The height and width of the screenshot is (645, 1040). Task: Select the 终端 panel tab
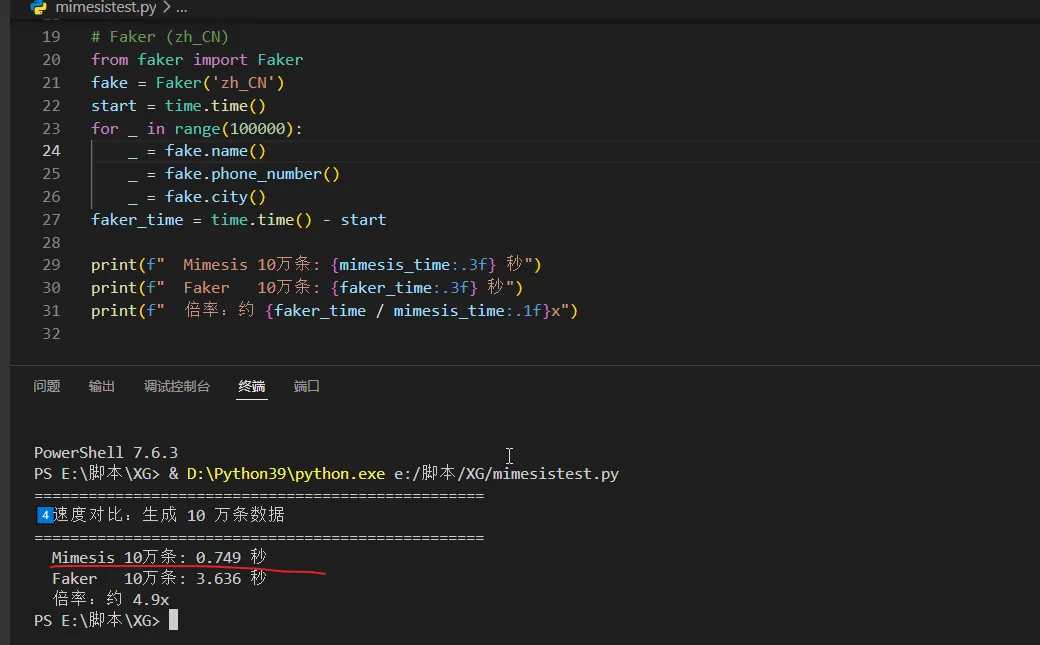click(252, 386)
